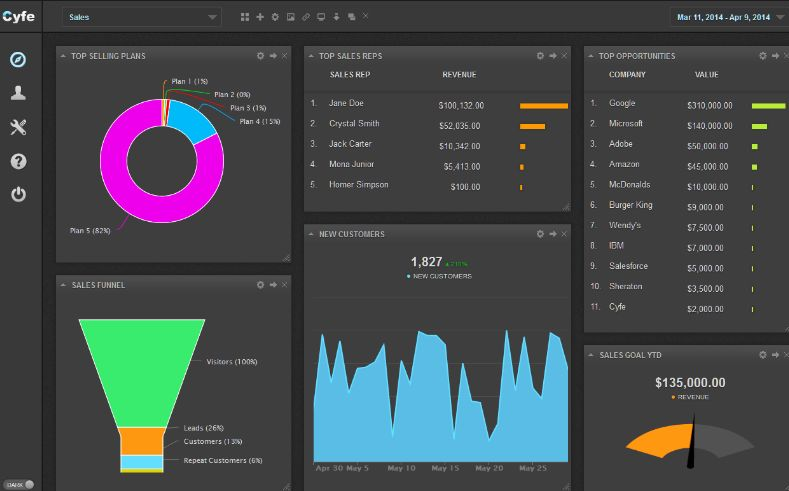
Task: Click the orange Leads funnel section
Action: [x=142, y=441]
